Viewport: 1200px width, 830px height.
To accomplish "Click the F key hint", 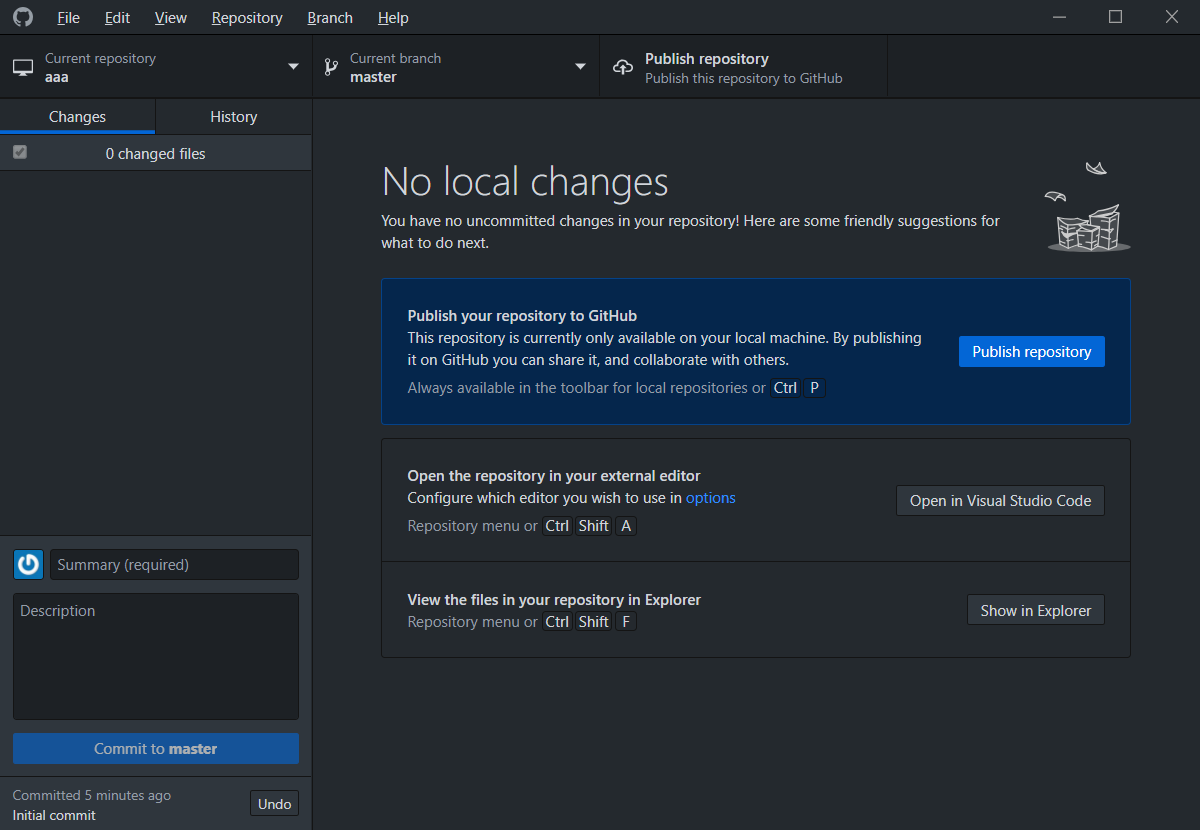I will pos(625,622).
